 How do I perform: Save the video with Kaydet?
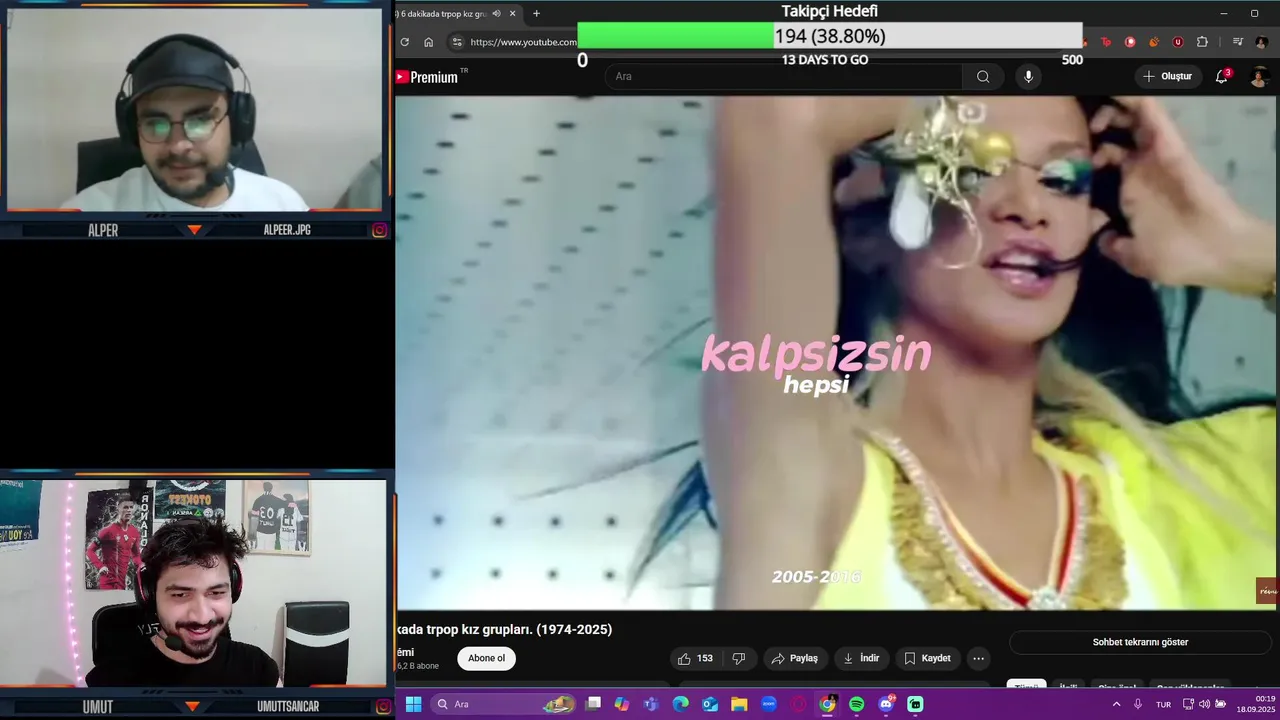[x=928, y=658]
